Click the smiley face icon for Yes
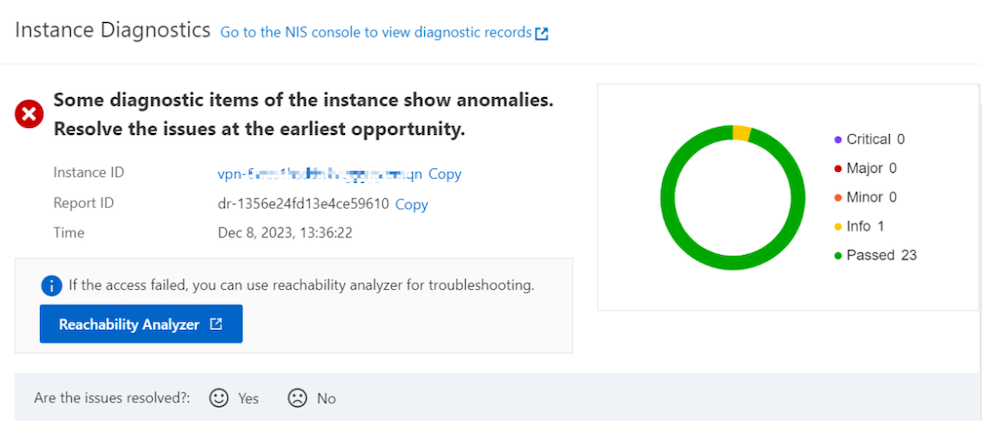 point(219,398)
